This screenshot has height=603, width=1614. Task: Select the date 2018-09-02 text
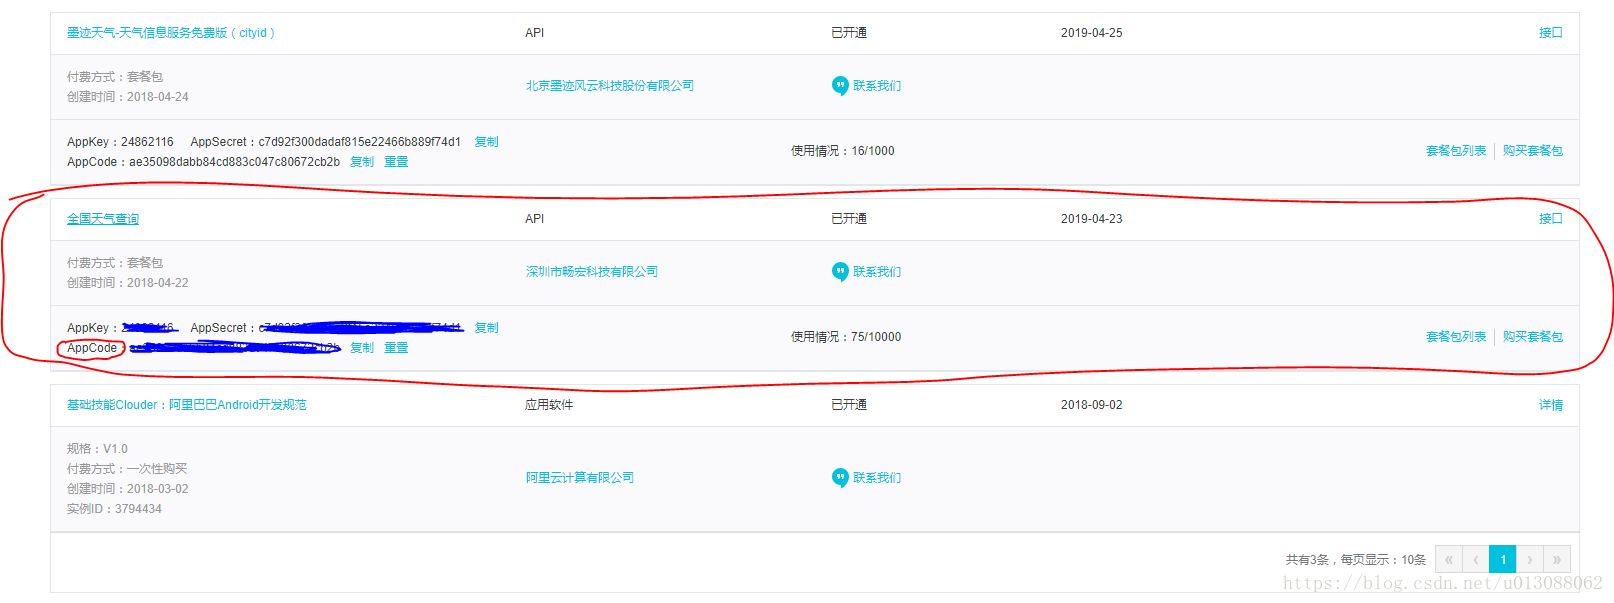[1092, 405]
